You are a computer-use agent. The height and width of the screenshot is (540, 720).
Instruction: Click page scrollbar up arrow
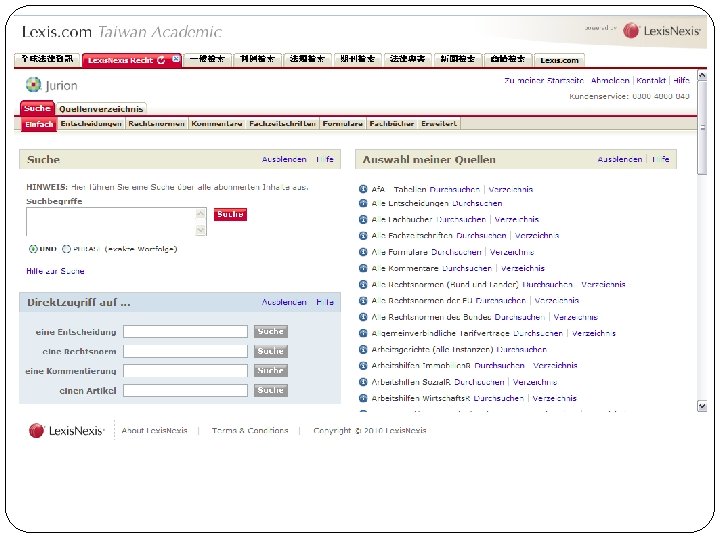[702, 76]
